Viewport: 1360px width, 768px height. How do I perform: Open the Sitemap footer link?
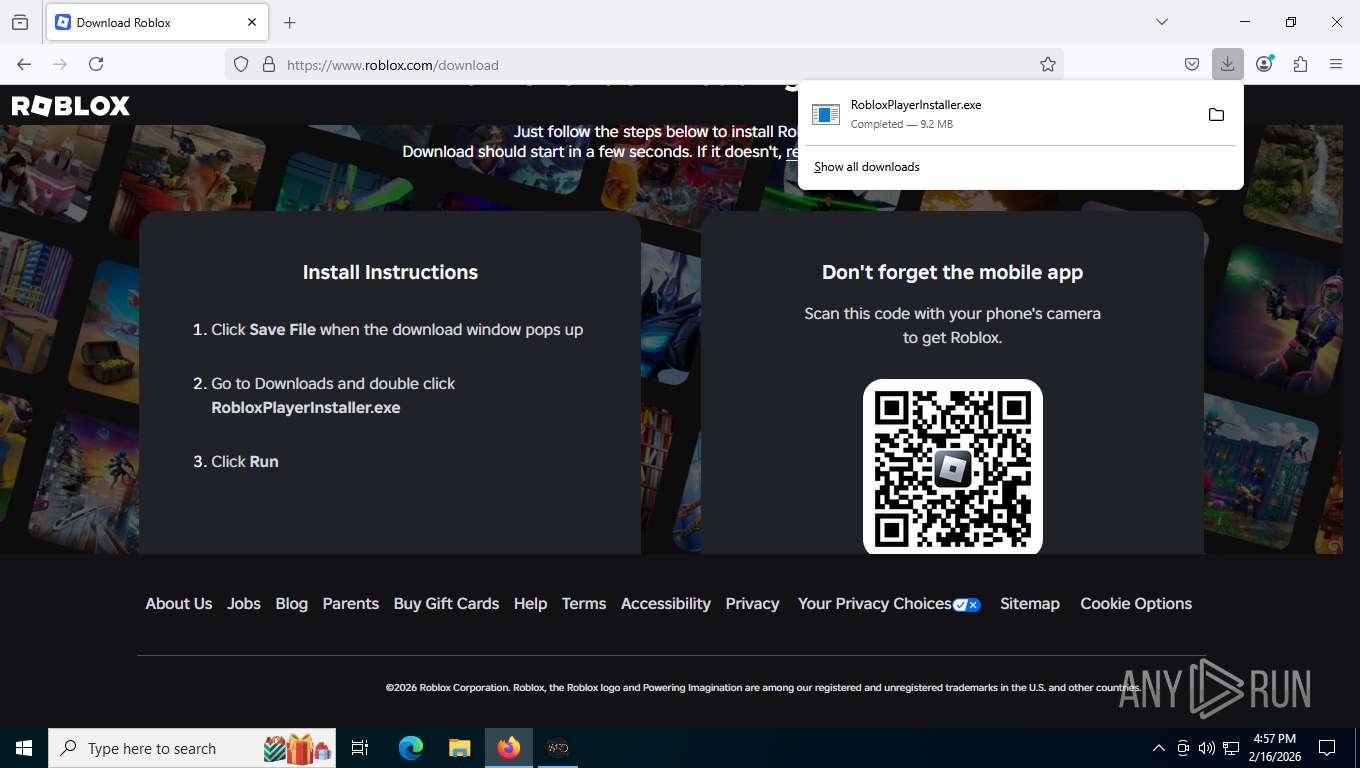[1030, 604]
